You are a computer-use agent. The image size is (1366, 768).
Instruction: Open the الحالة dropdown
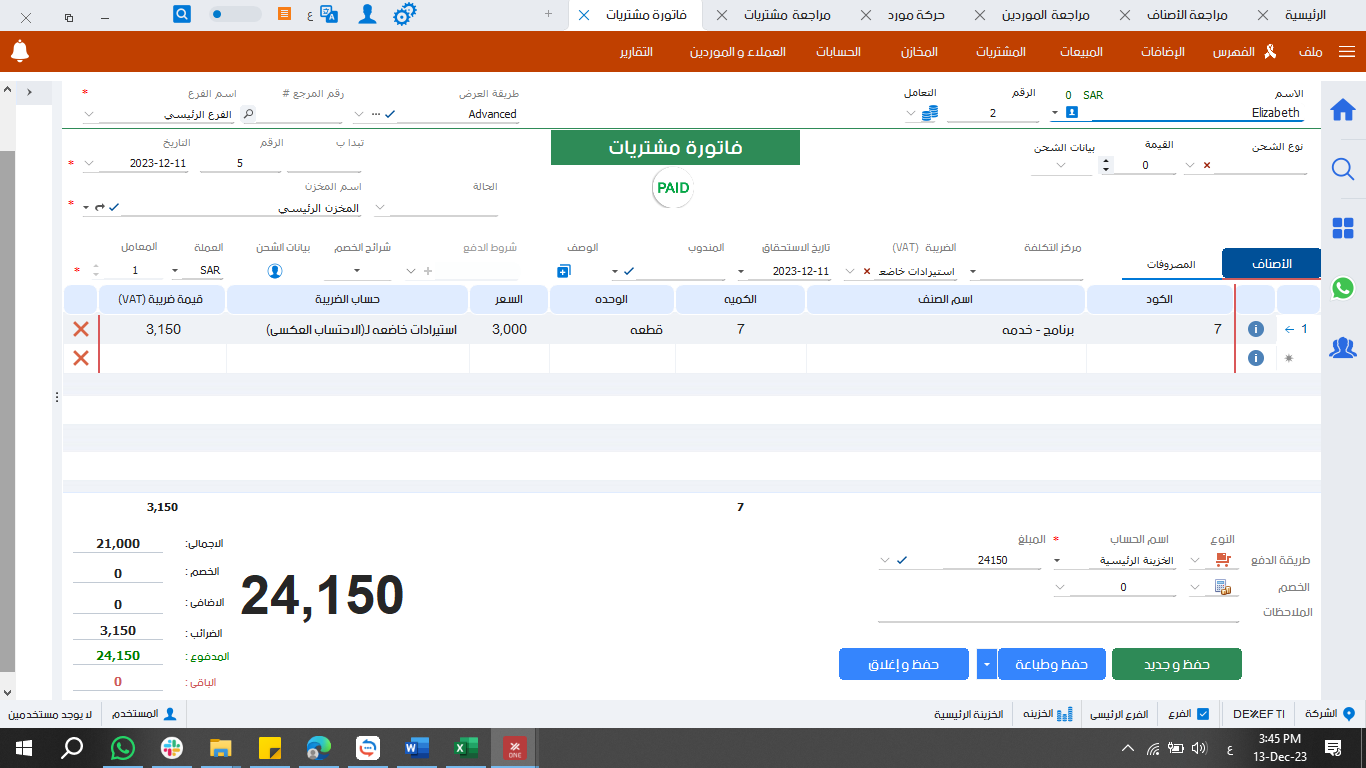point(379,207)
